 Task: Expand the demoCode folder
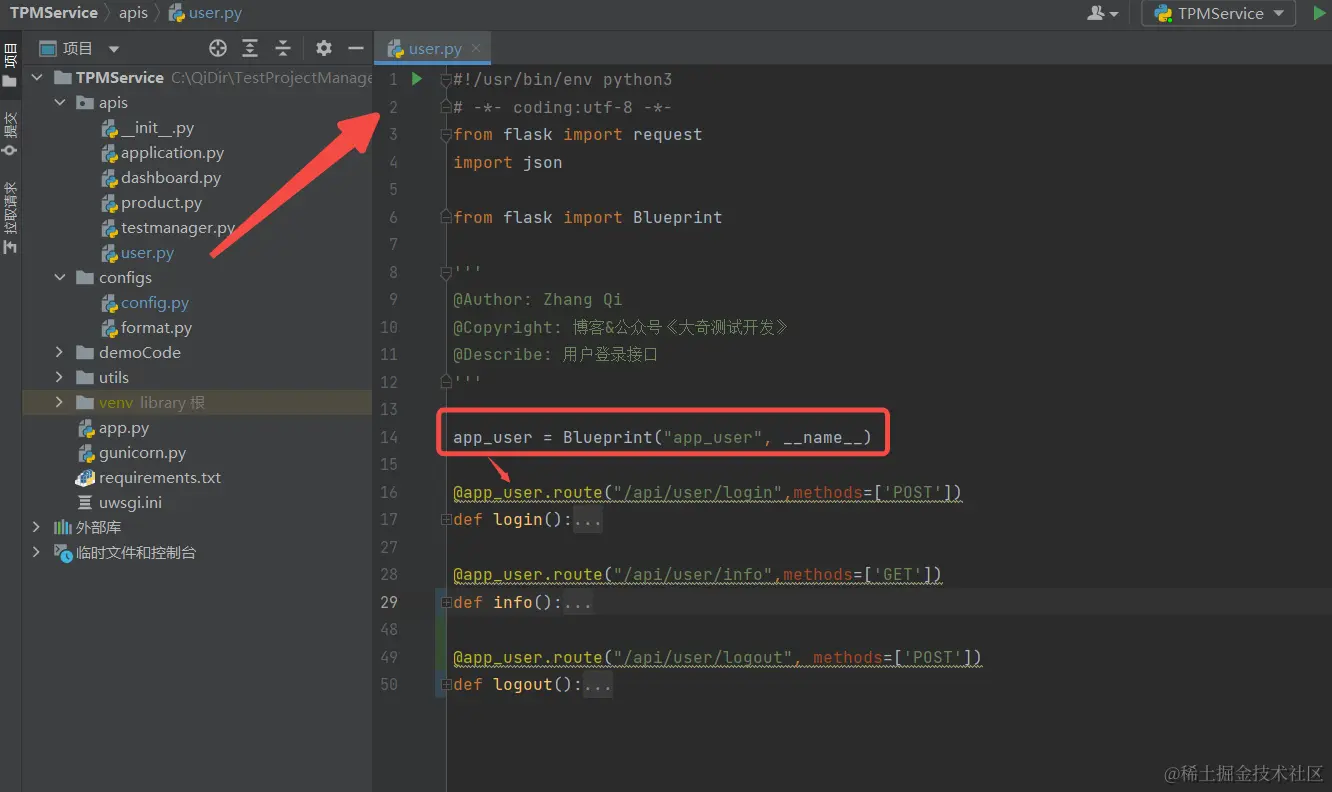tap(59, 352)
